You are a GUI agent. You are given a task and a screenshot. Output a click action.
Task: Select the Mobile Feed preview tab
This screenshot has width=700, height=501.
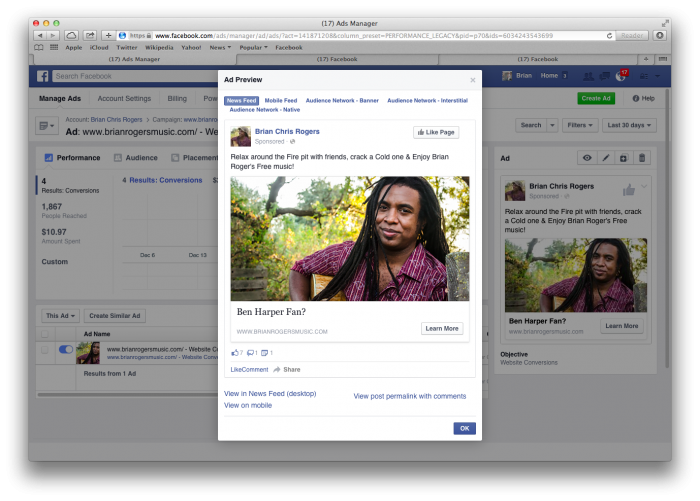[x=281, y=100]
